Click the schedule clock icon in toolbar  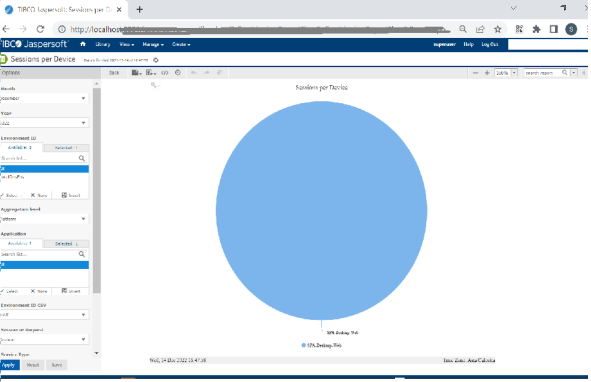(178, 72)
